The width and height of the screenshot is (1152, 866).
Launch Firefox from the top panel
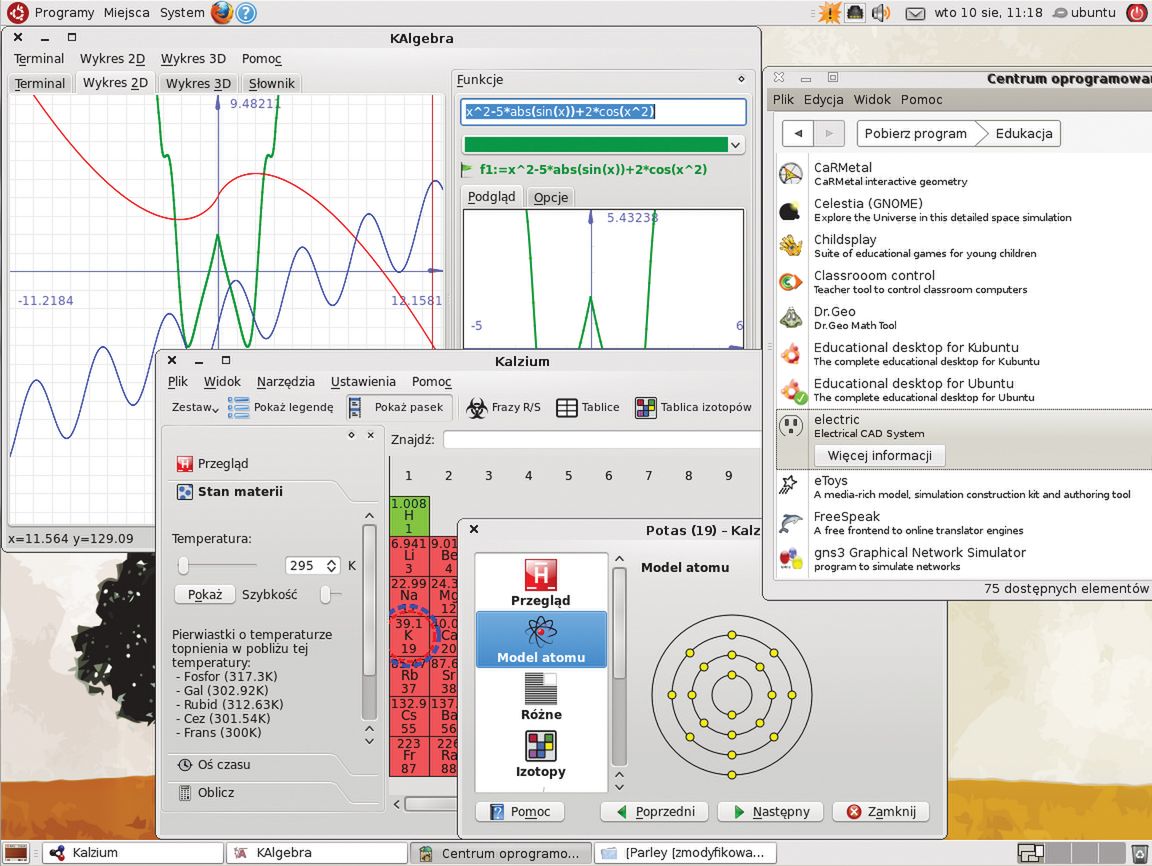222,13
